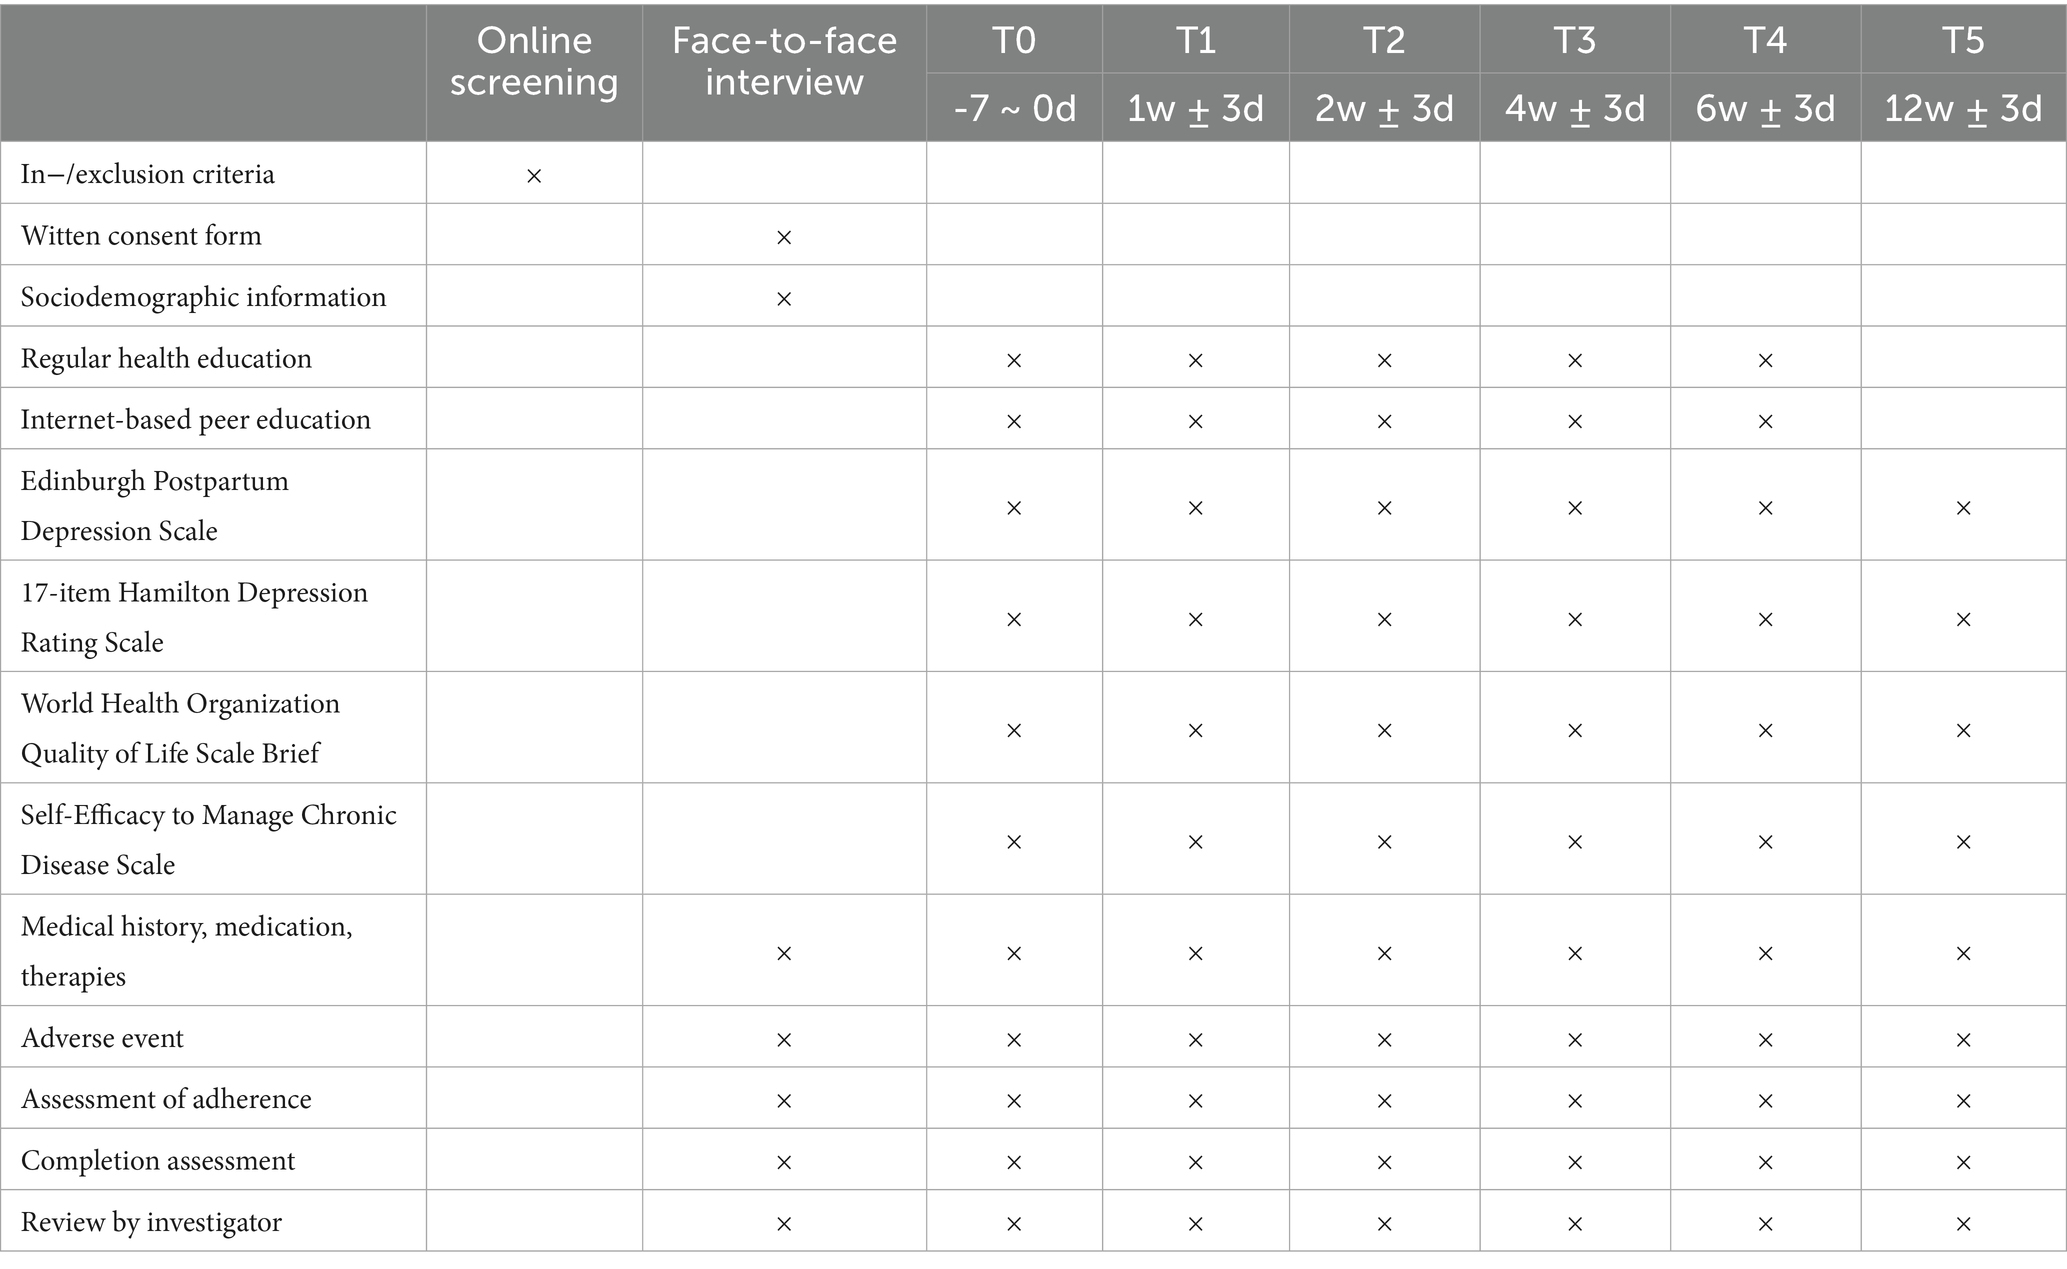Click the 4w ± 3d subheader cell

point(1575,108)
